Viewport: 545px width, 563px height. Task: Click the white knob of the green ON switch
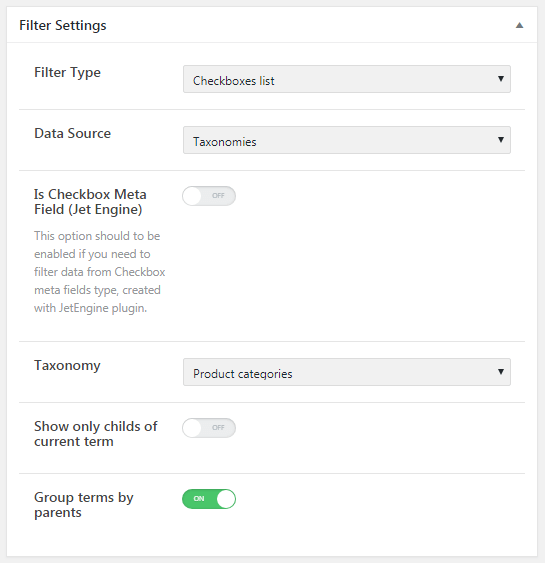tap(226, 499)
